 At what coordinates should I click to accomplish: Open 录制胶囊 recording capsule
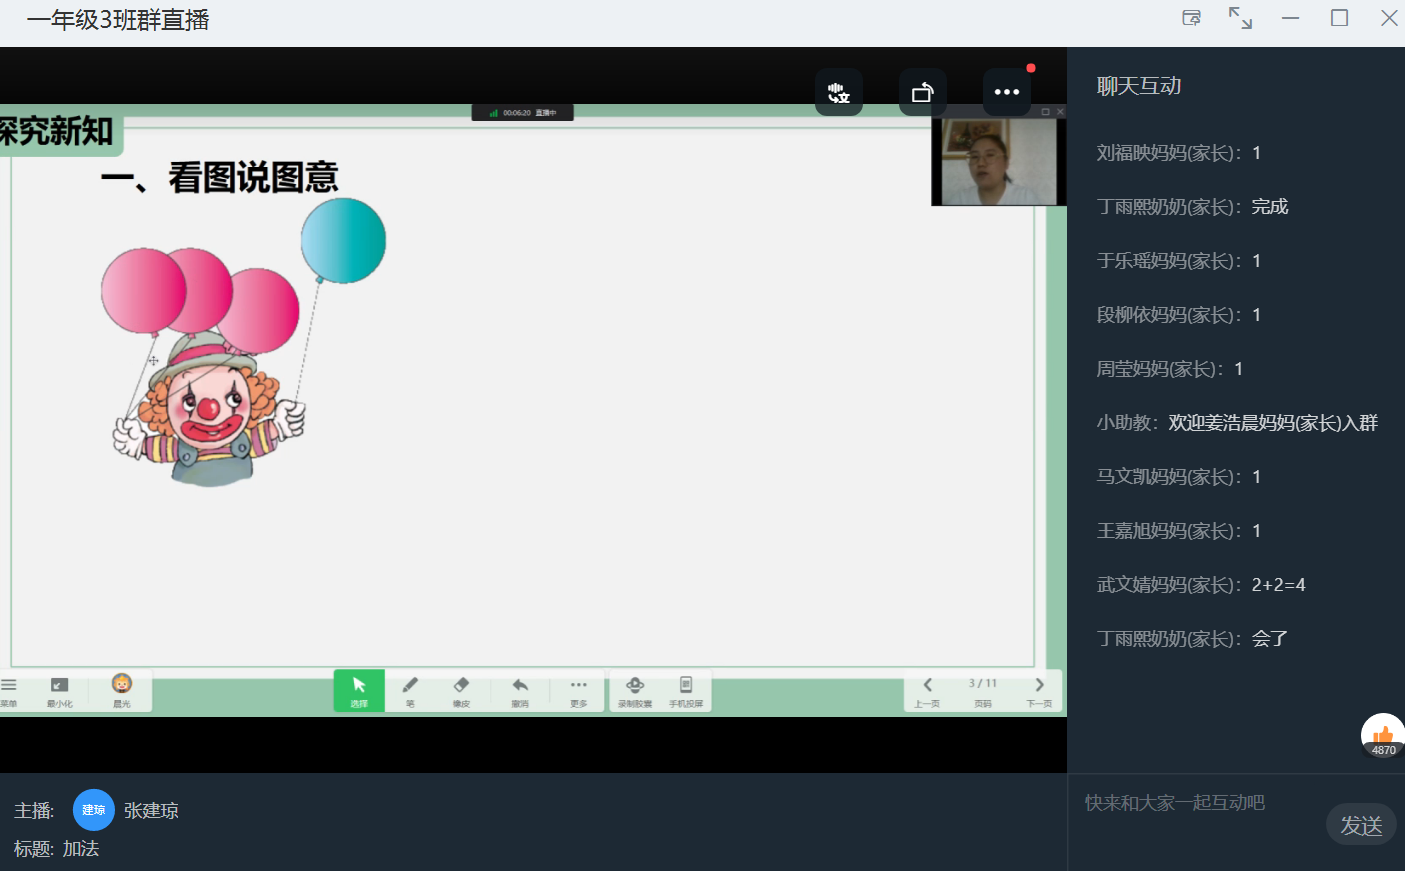click(x=635, y=690)
